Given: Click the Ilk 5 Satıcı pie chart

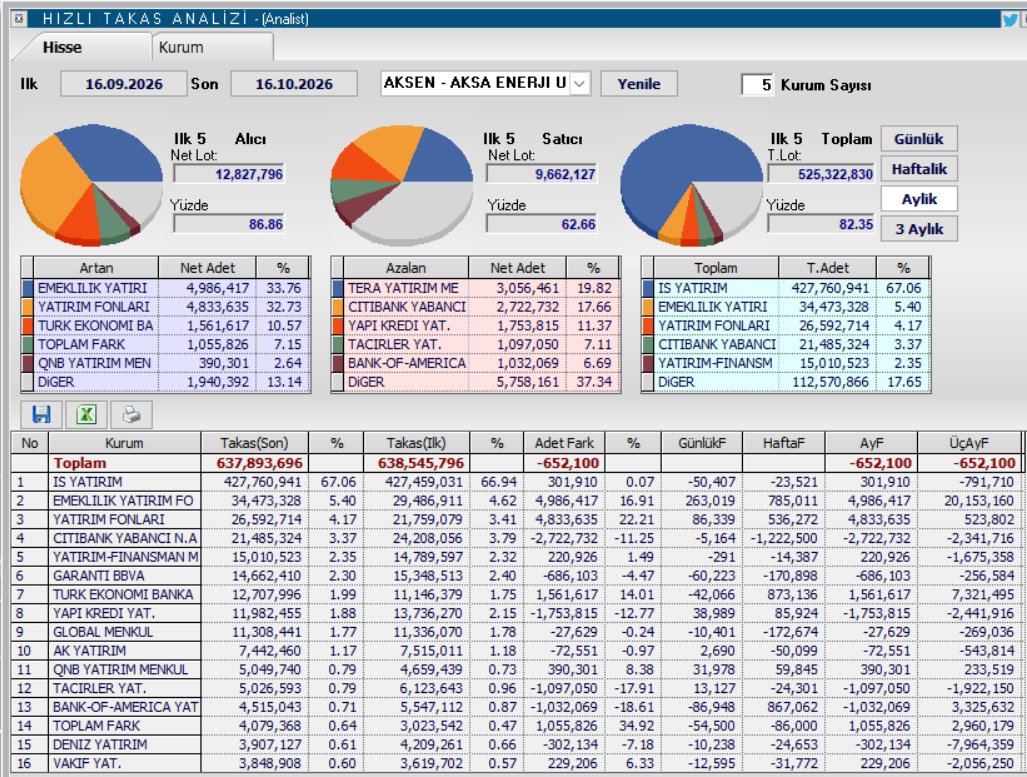Looking at the screenshot, I should click(401, 185).
